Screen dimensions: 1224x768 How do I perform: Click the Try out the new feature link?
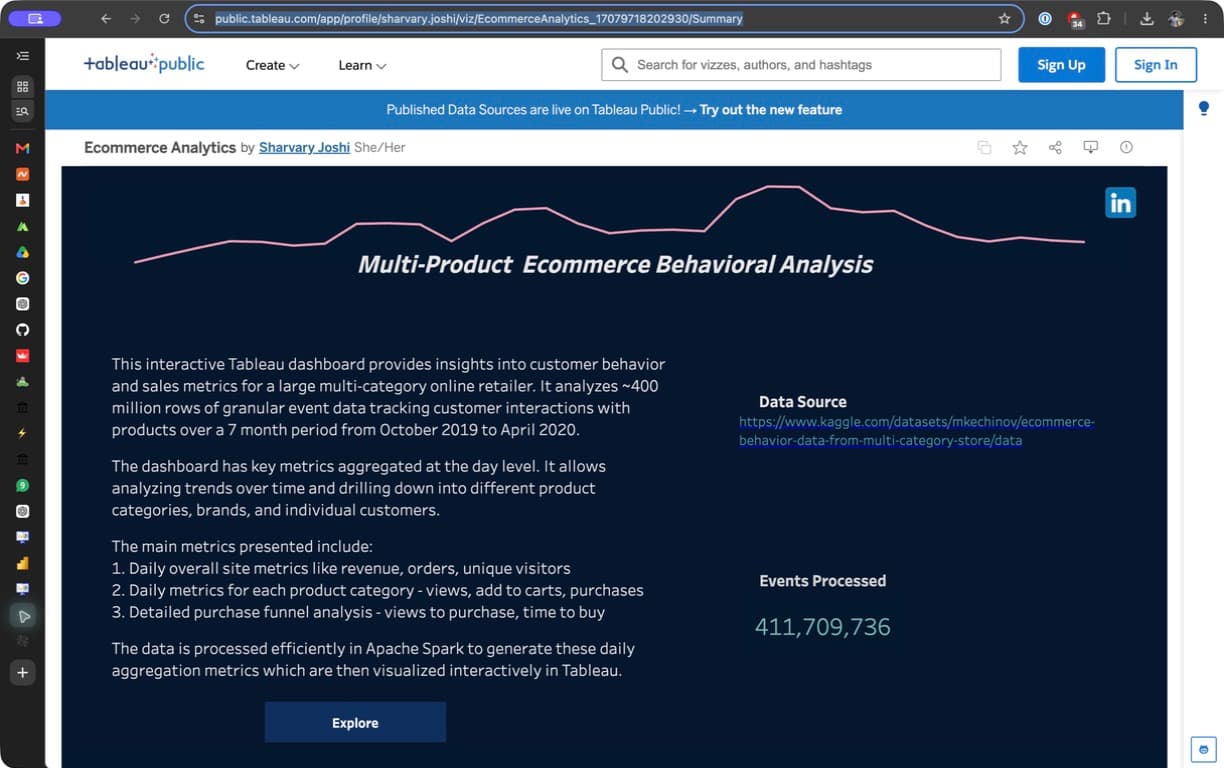[x=771, y=110]
